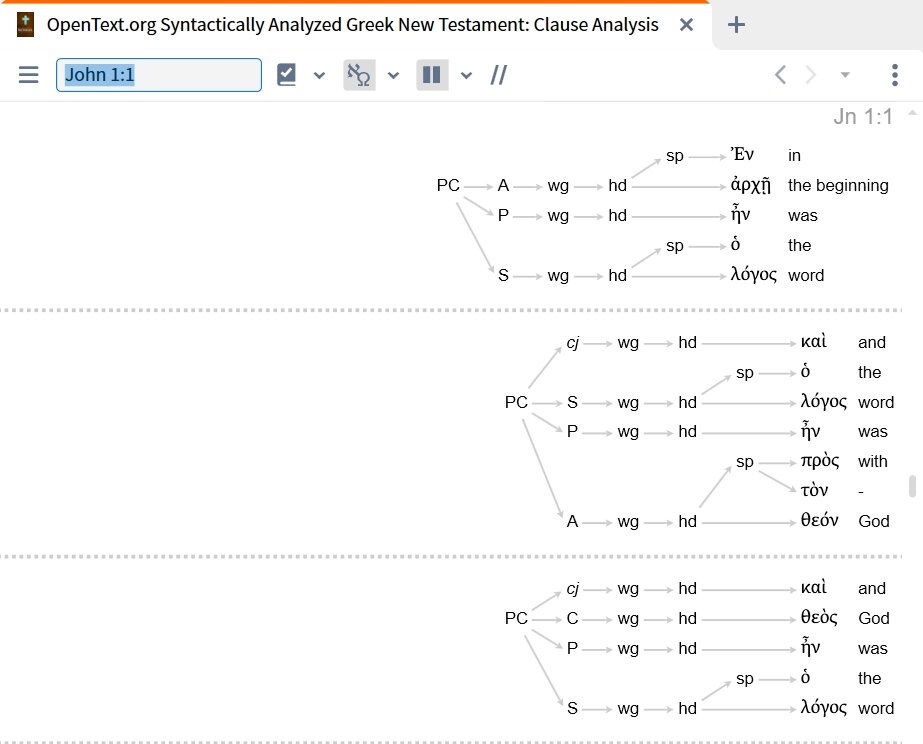Click the Greek word θεὸς
This screenshot has height=744, width=923.
point(819,617)
